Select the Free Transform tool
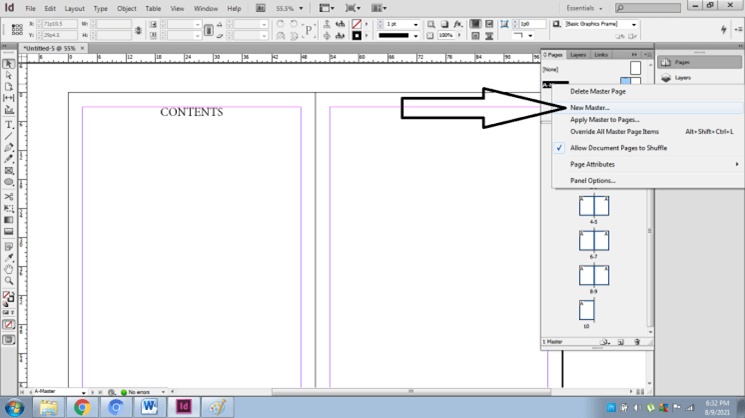This screenshot has width=745, height=418. [9, 209]
